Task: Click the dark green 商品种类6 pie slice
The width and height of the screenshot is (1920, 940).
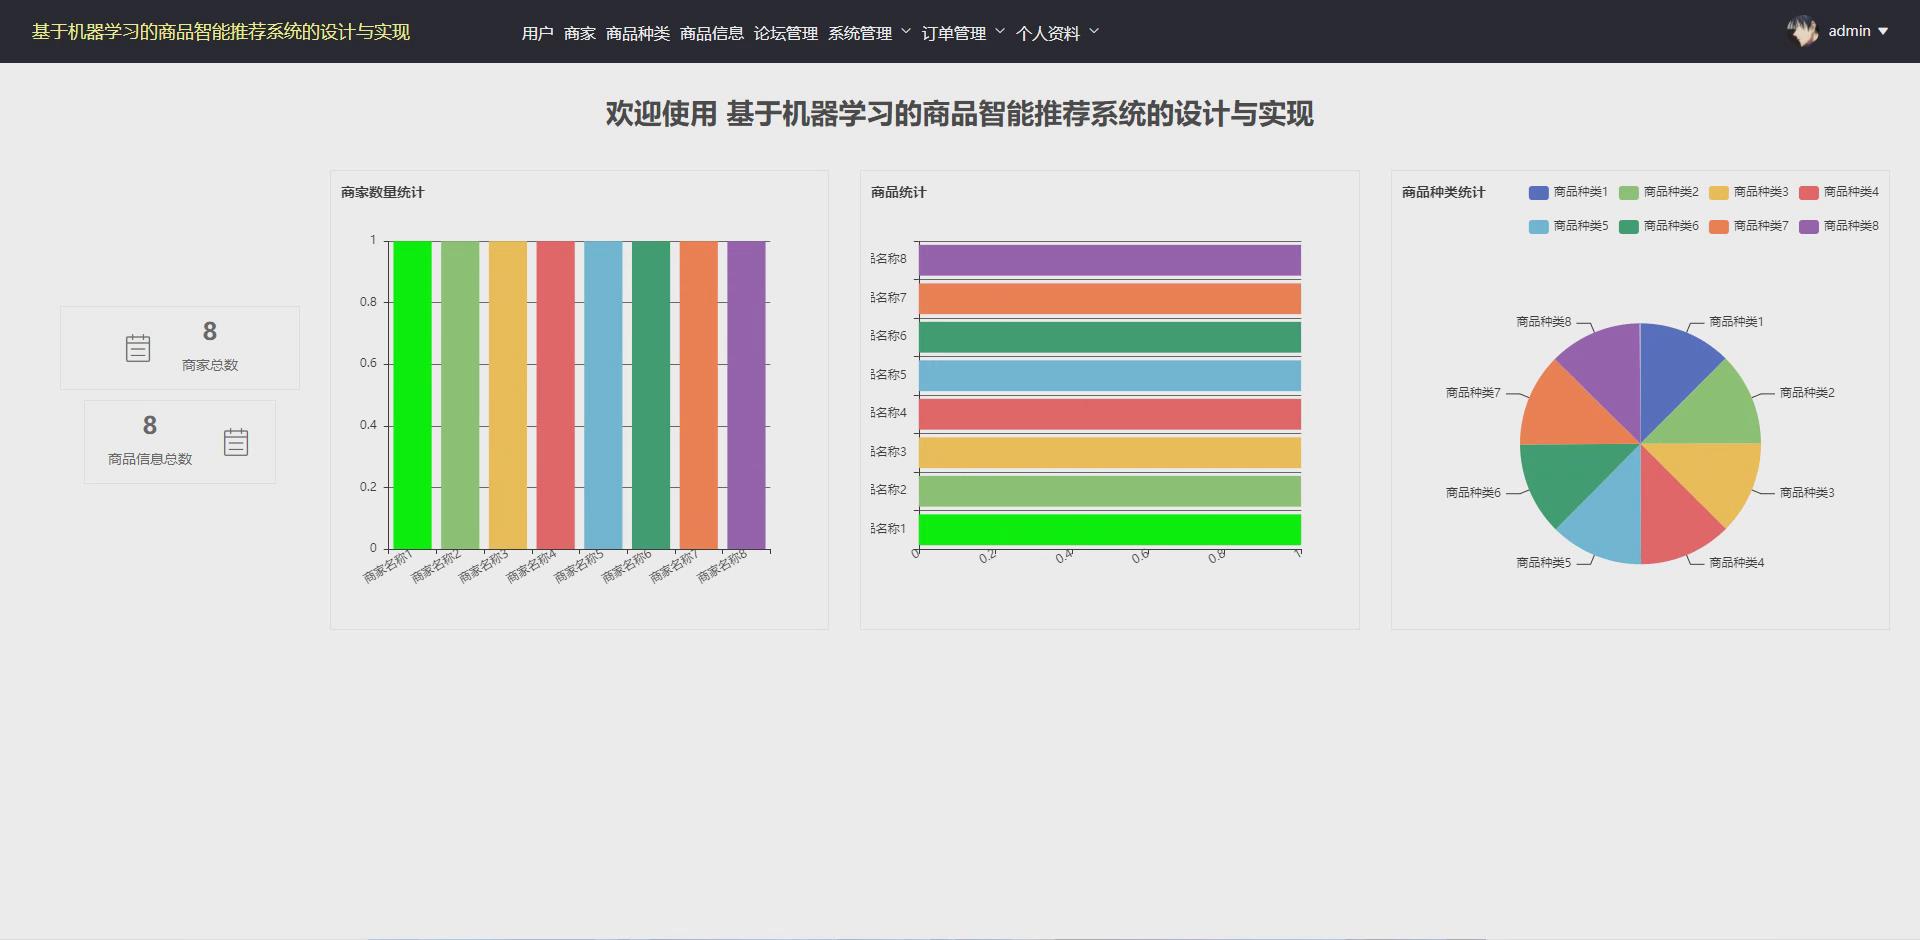Action: point(1566,474)
